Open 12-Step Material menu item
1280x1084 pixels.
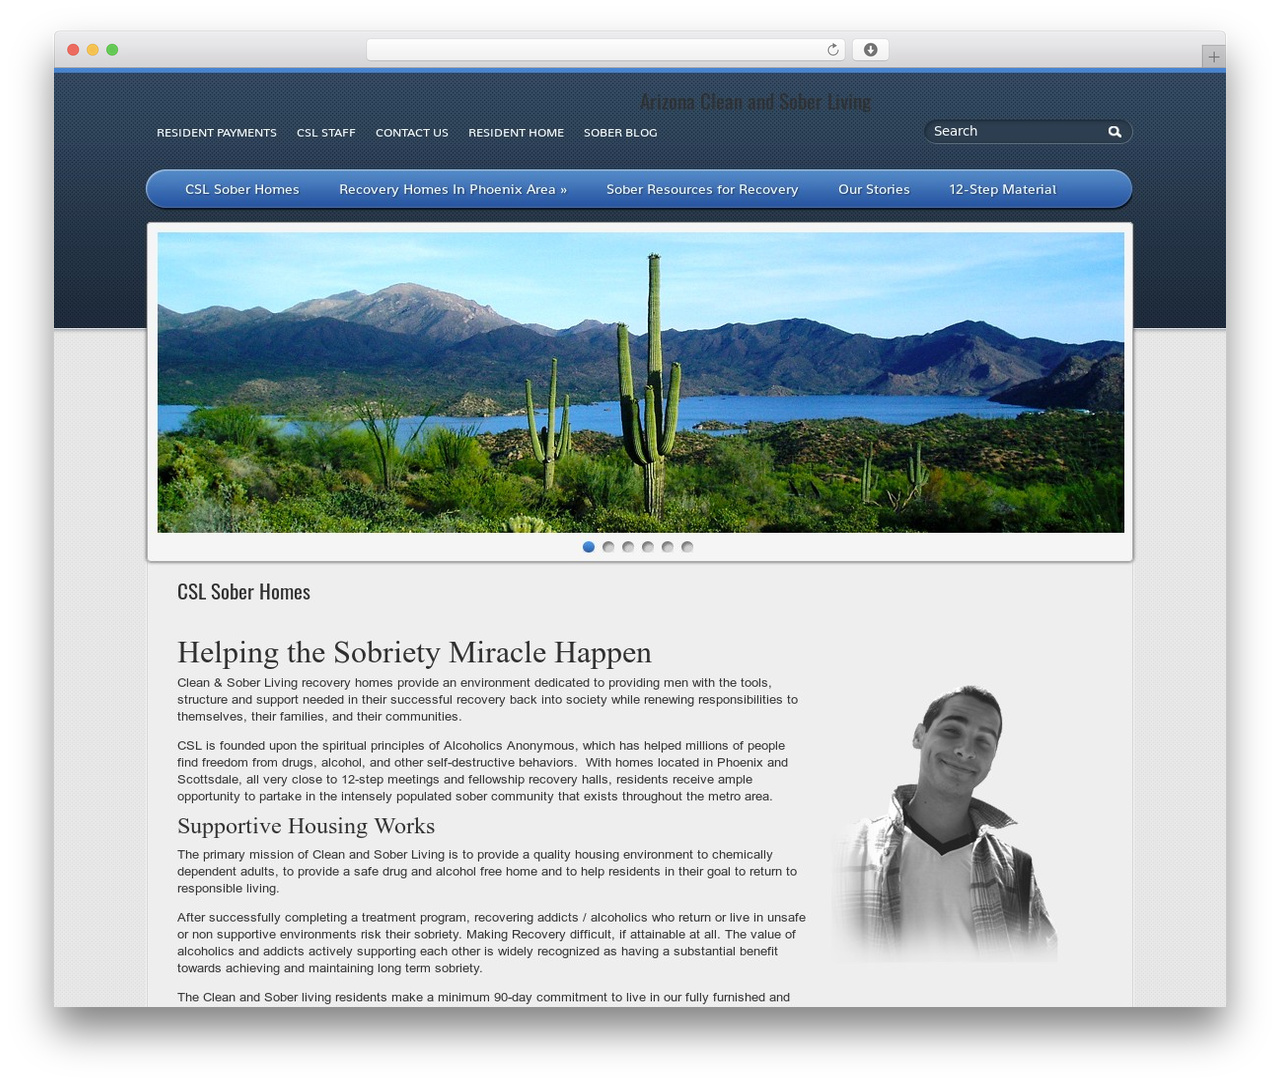click(x=1002, y=189)
